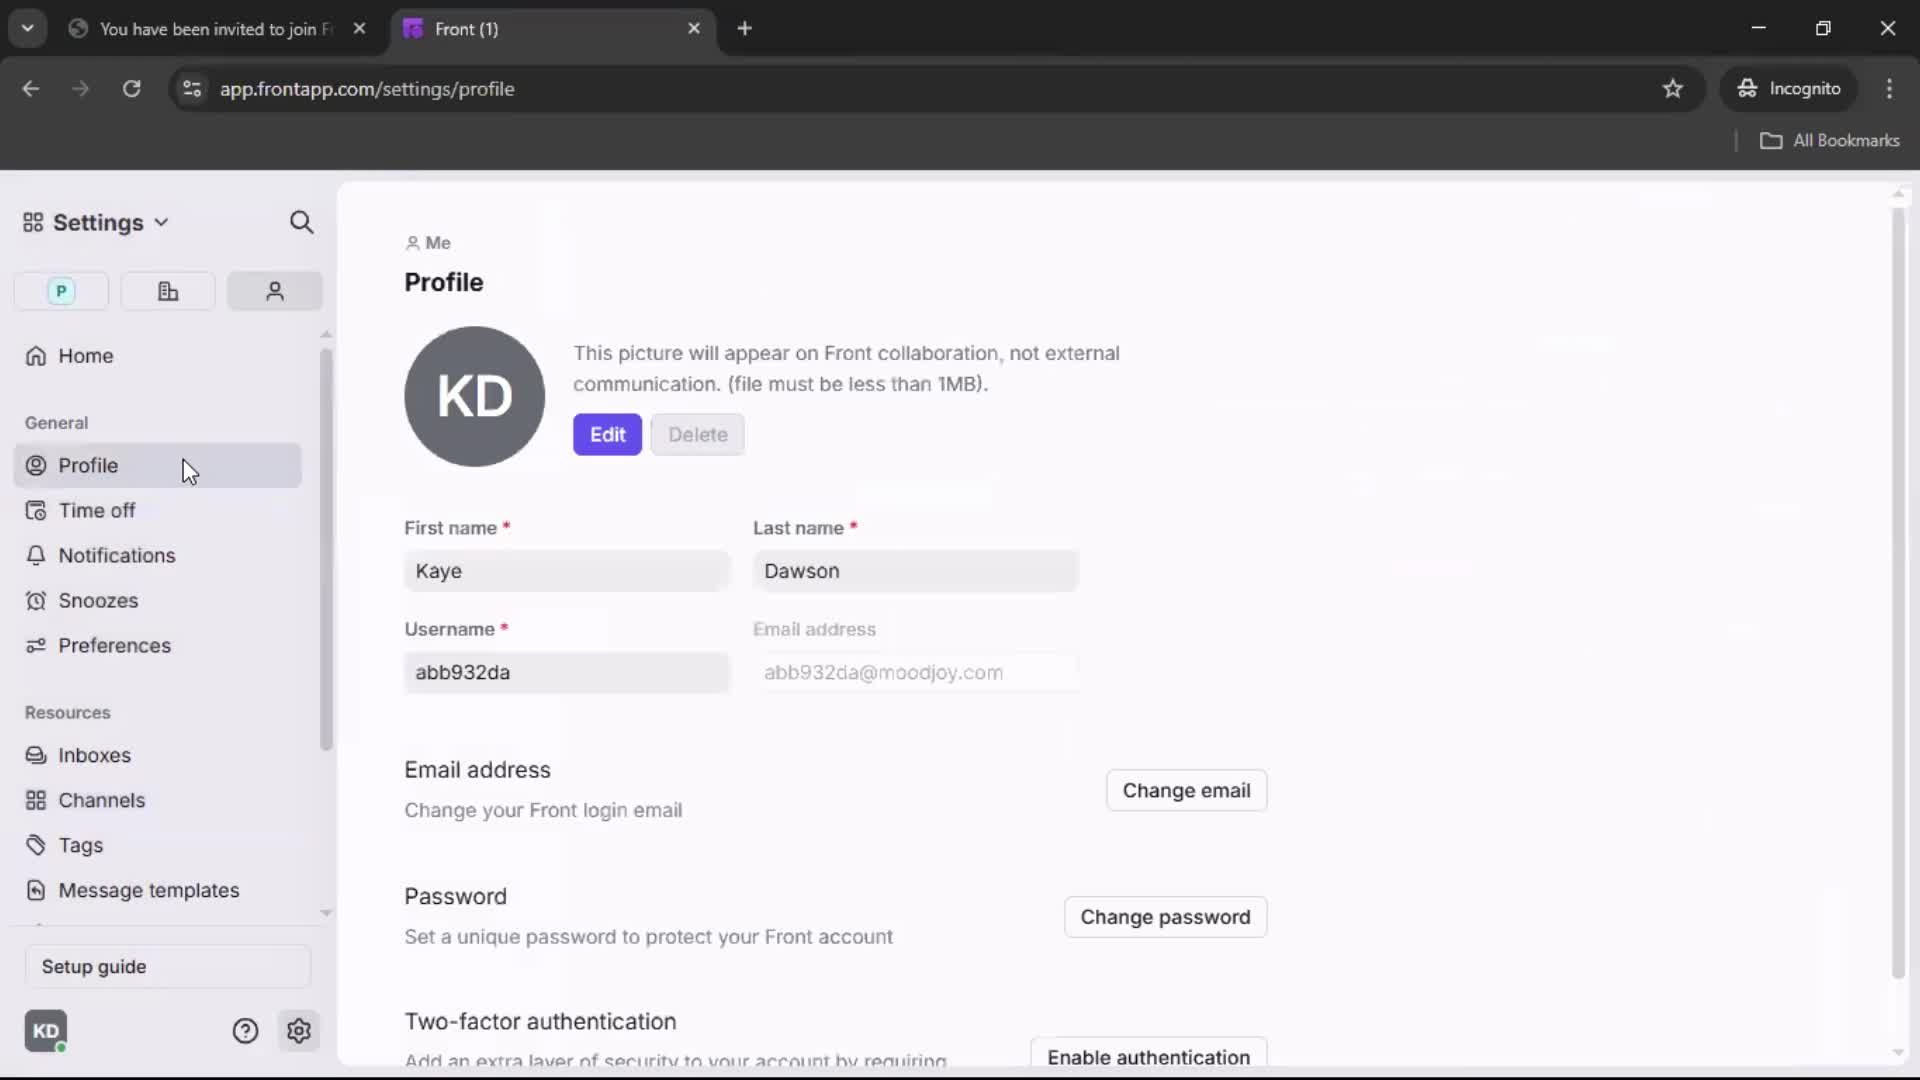Select Preferences in sidebar
The image size is (1920, 1080).
click(x=114, y=645)
